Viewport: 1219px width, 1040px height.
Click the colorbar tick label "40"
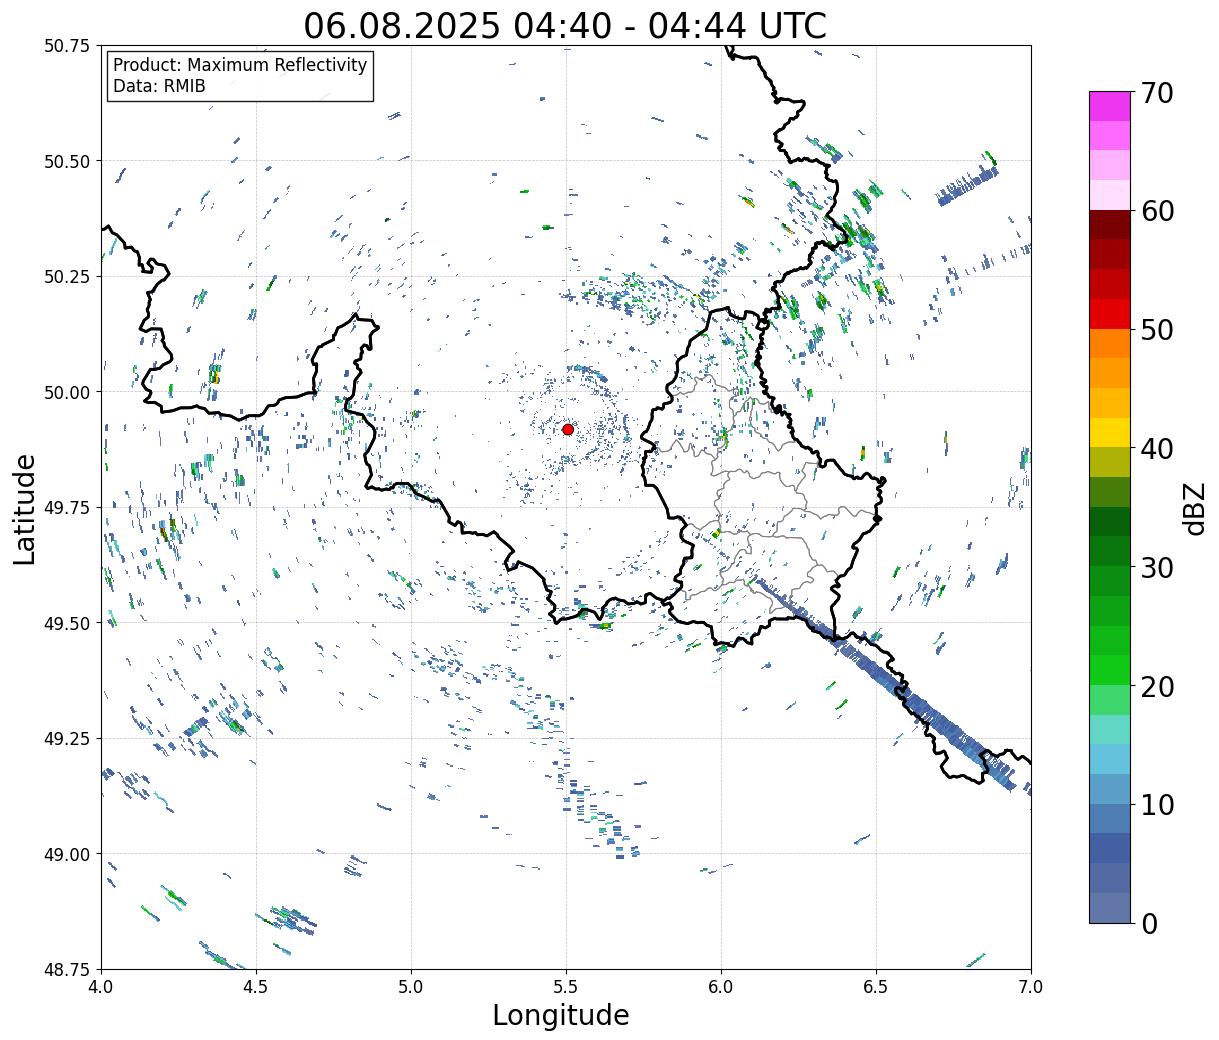coord(1157,448)
